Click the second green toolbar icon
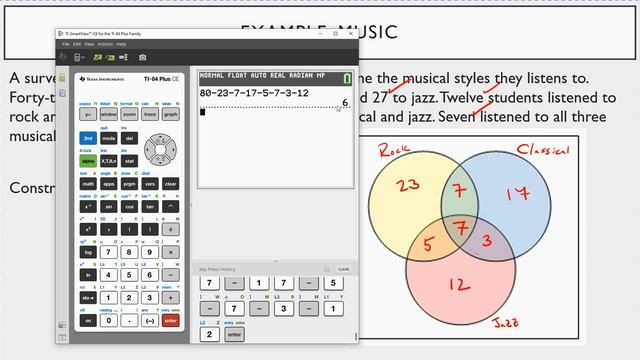Viewport: 640px width, 360px height. point(110,58)
